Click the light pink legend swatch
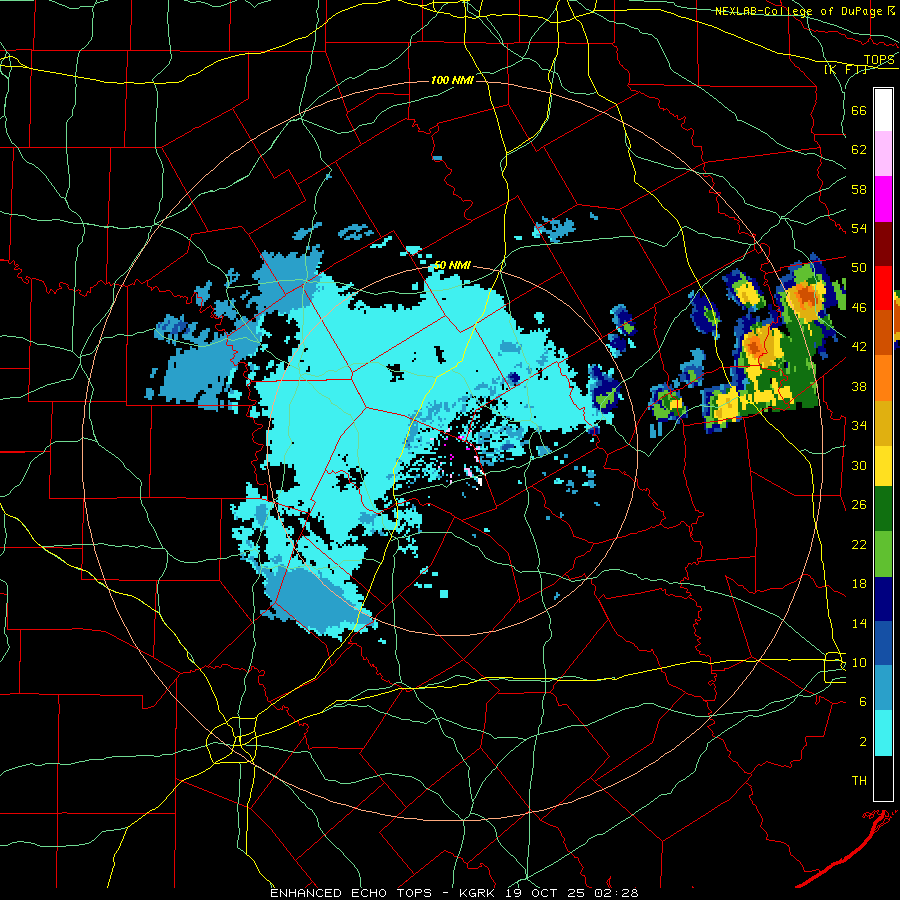900x900 pixels. click(x=883, y=154)
